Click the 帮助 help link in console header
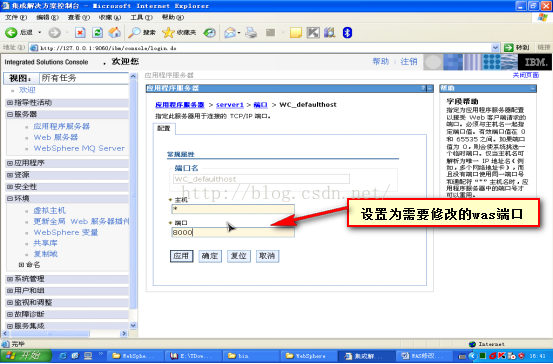 pyautogui.click(x=381, y=62)
